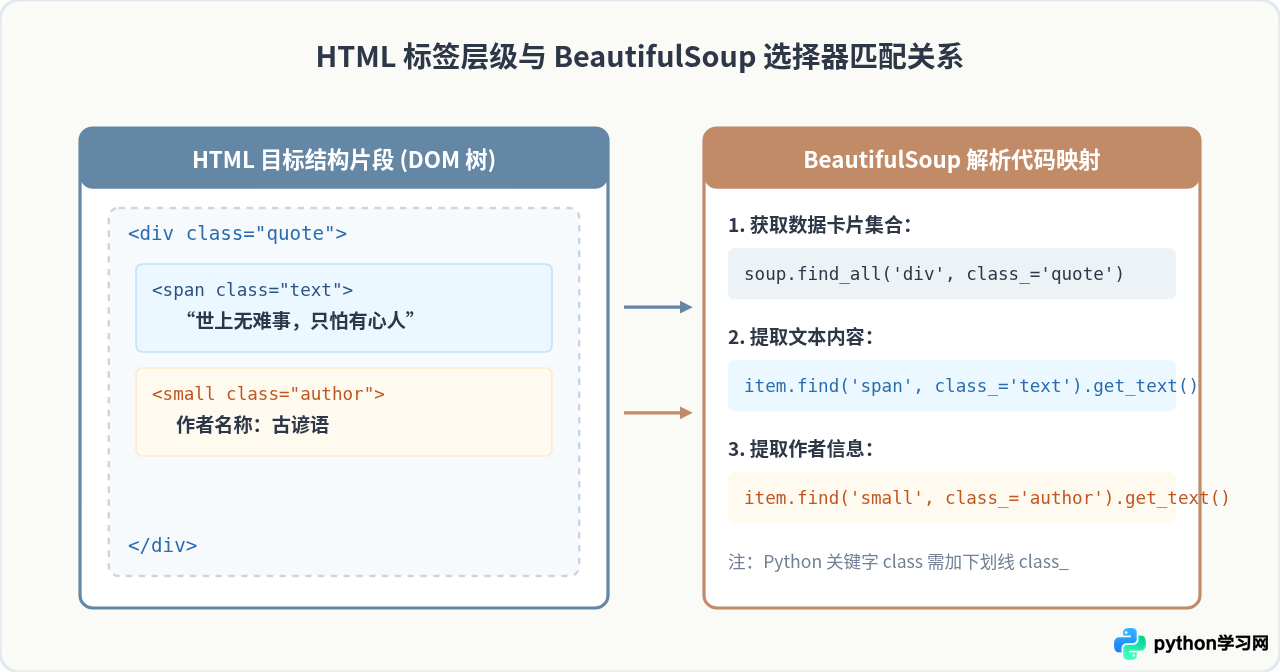Screen dimensions: 1280x672
Task: Click heading 3. 提取作者信息
Action: pyautogui.click(x=801, y=449)
